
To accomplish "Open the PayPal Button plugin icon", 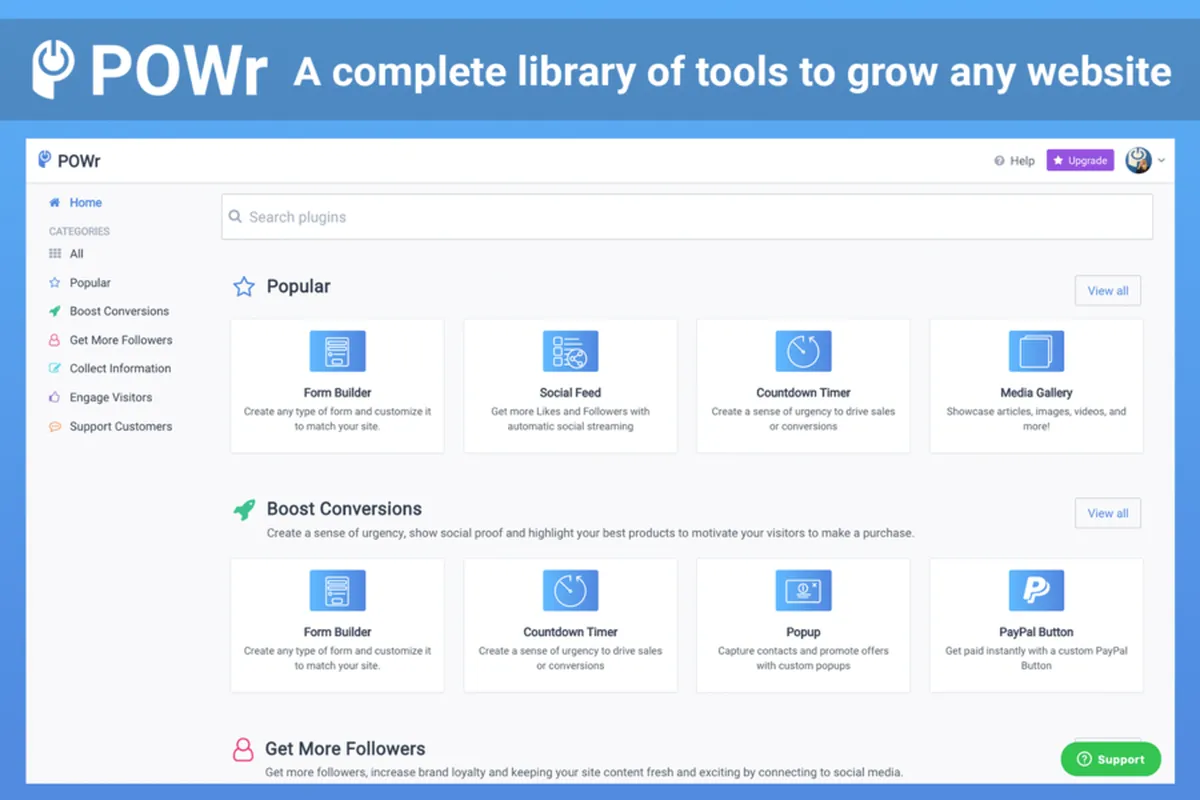I will (1037, 591).
